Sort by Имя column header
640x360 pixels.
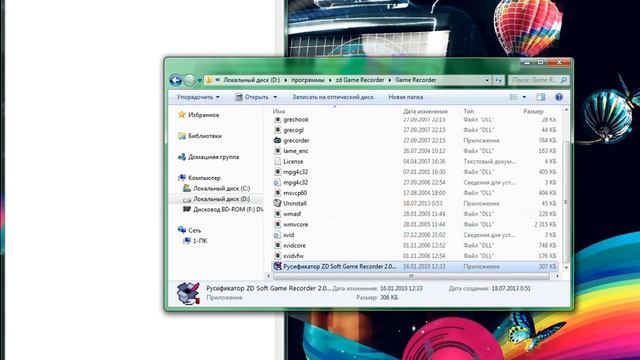click(279, 111)
